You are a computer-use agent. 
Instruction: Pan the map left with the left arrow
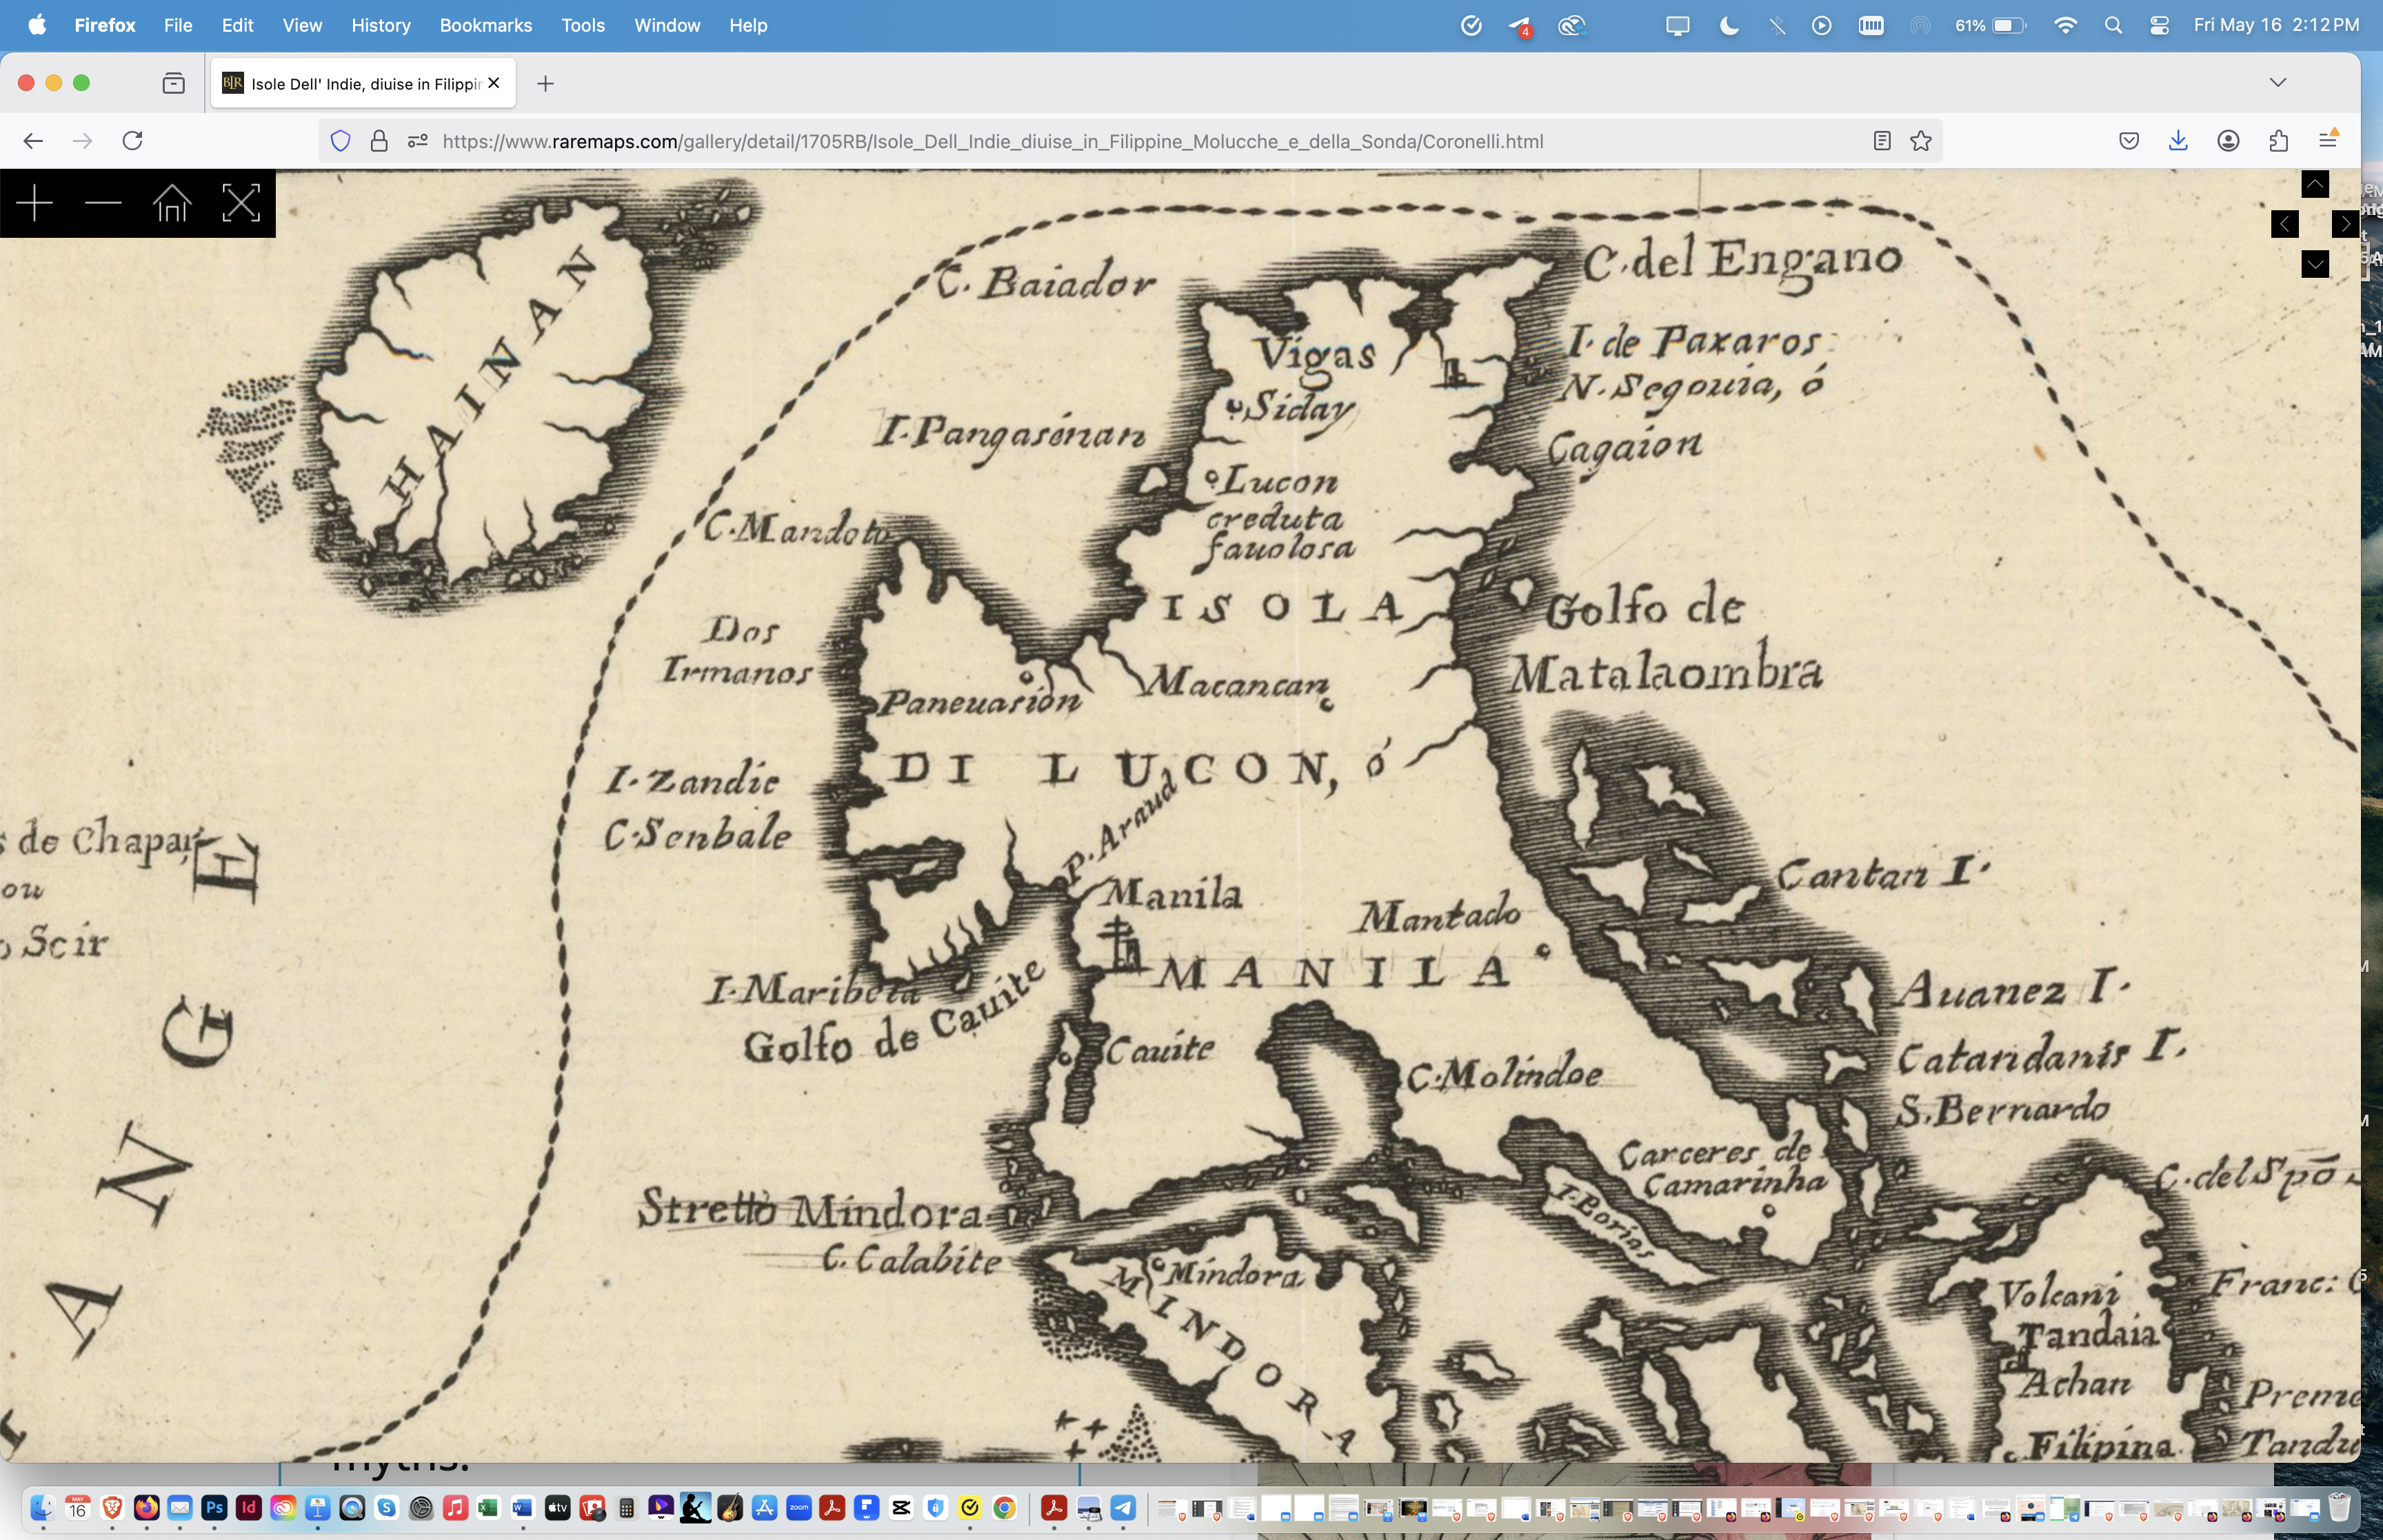(2284, 224)
